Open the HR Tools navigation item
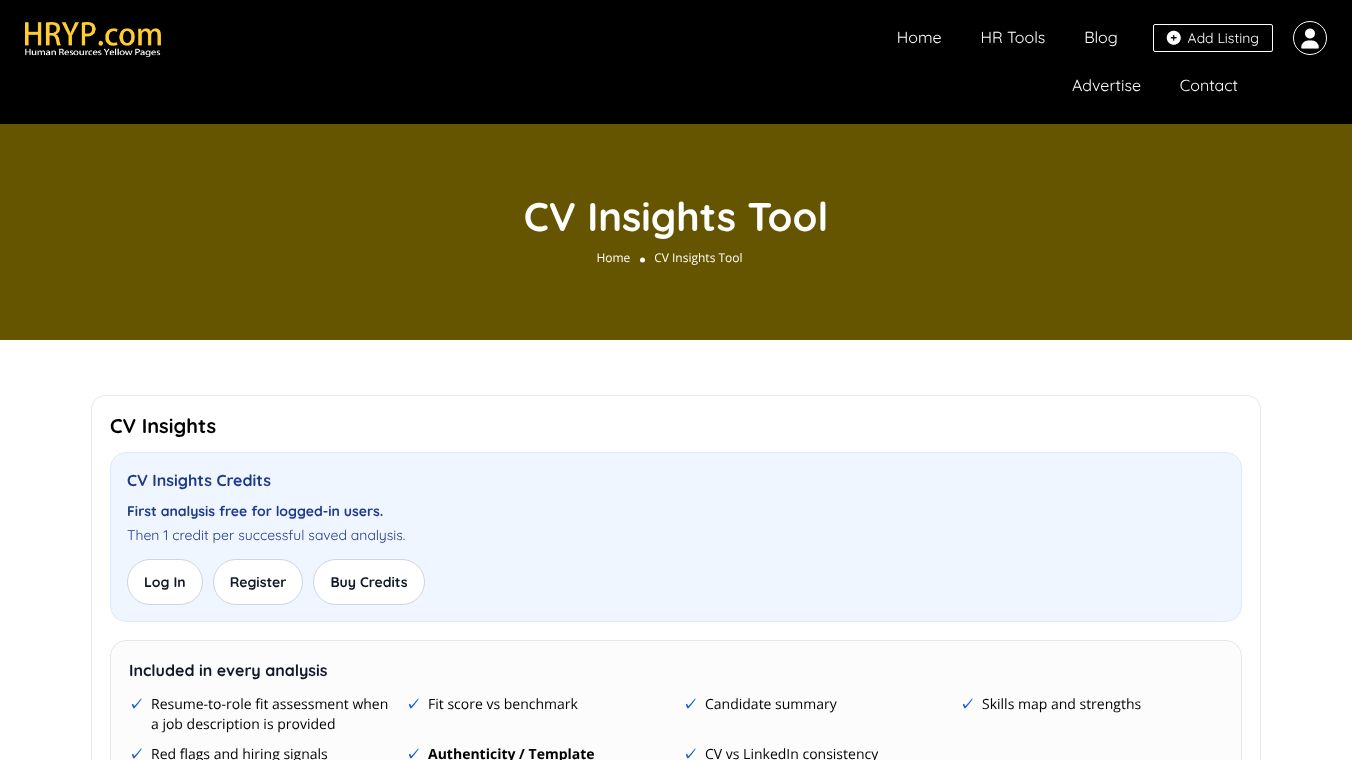 click(1012, 38)
